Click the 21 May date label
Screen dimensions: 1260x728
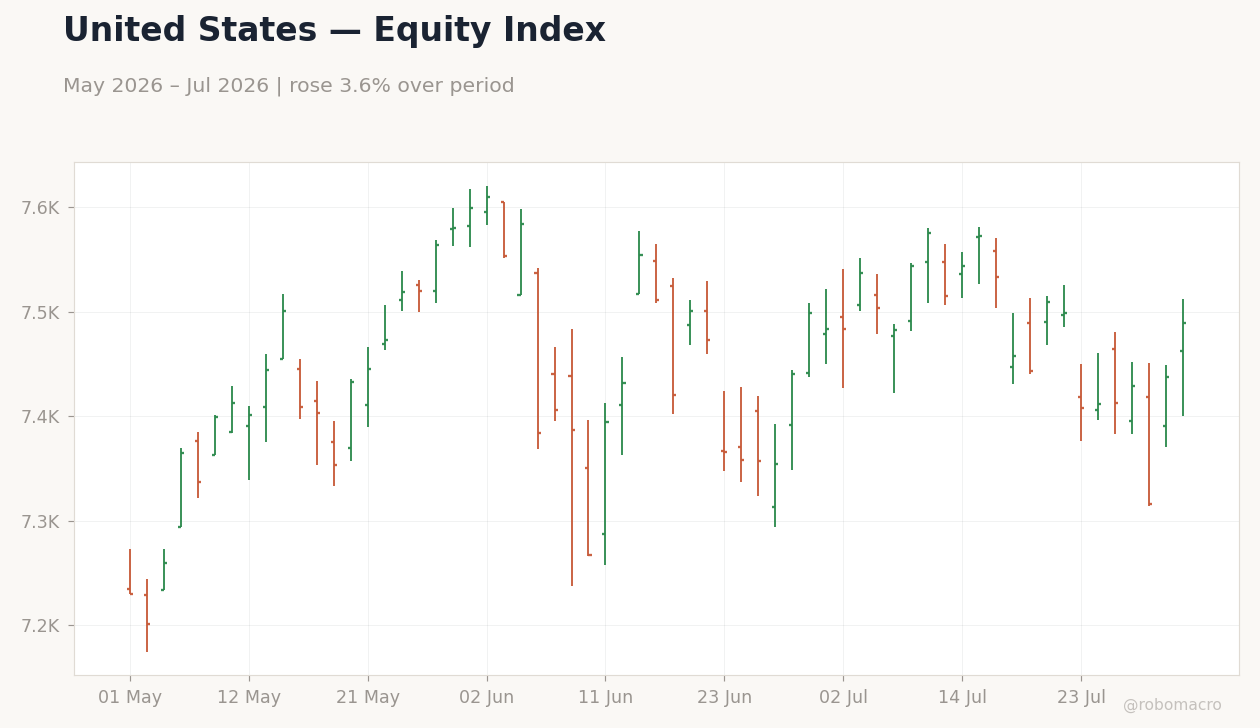tap(368, 698)
